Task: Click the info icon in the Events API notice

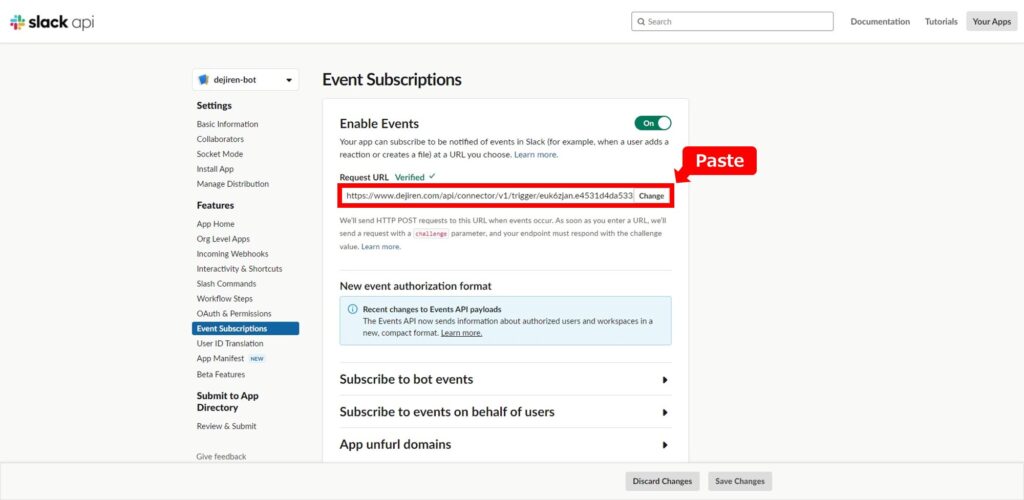Action: 353,309
